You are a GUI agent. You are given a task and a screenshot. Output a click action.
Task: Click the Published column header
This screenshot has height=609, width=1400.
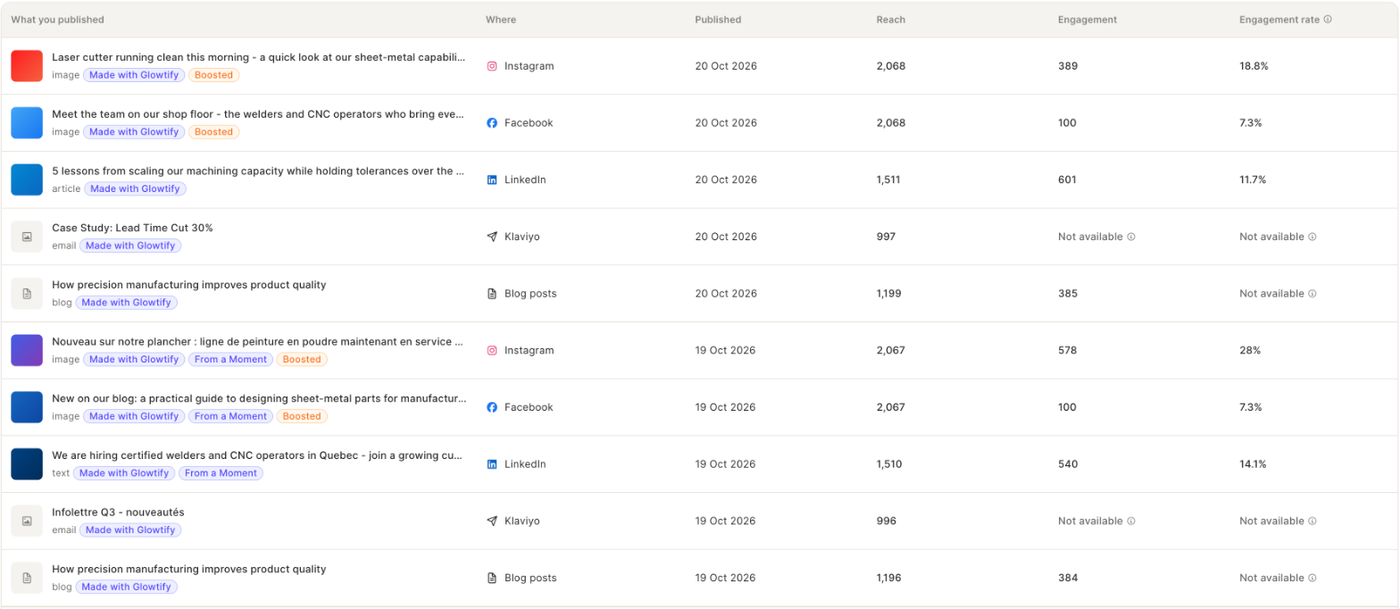click(718, 20)
